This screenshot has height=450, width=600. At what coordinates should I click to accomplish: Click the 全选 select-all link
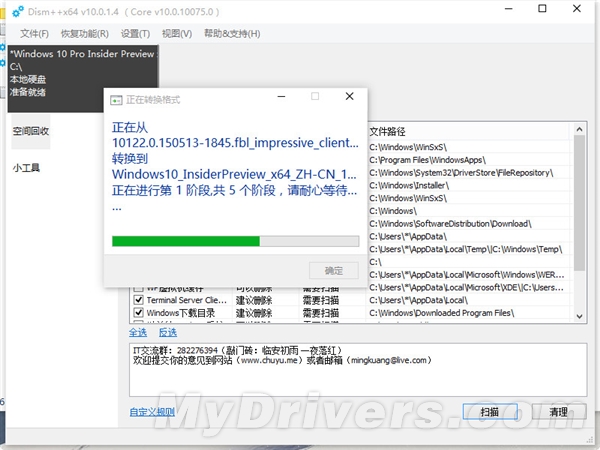click(138, 333)
